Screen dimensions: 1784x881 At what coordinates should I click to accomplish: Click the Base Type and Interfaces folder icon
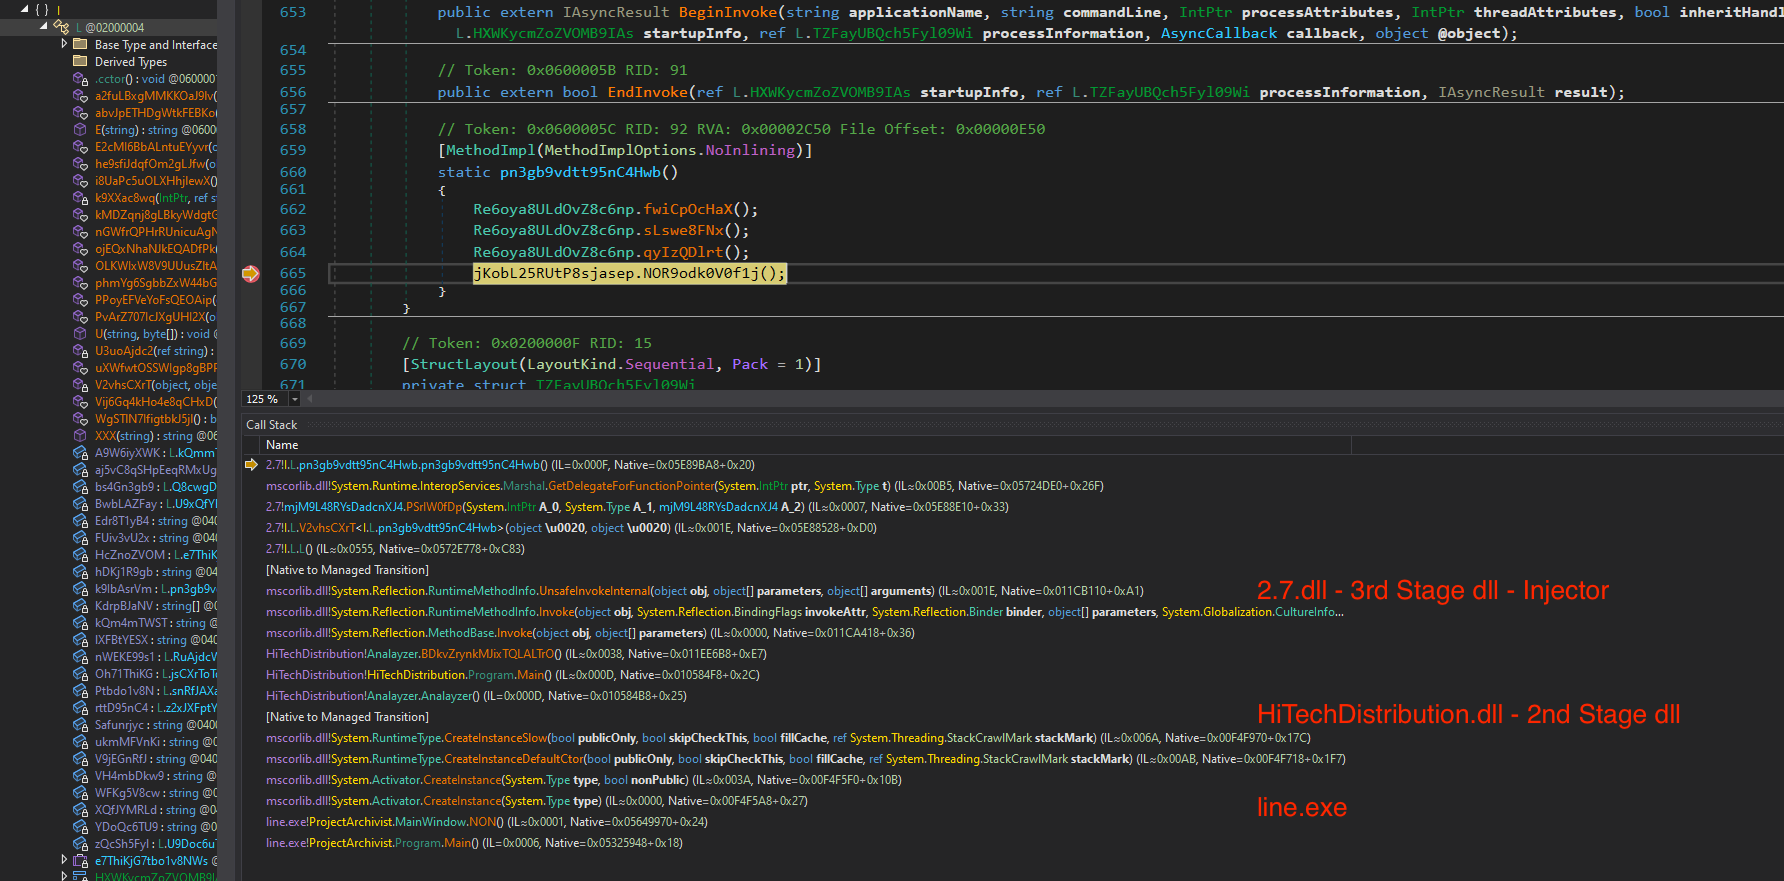(x=80, y=44)
